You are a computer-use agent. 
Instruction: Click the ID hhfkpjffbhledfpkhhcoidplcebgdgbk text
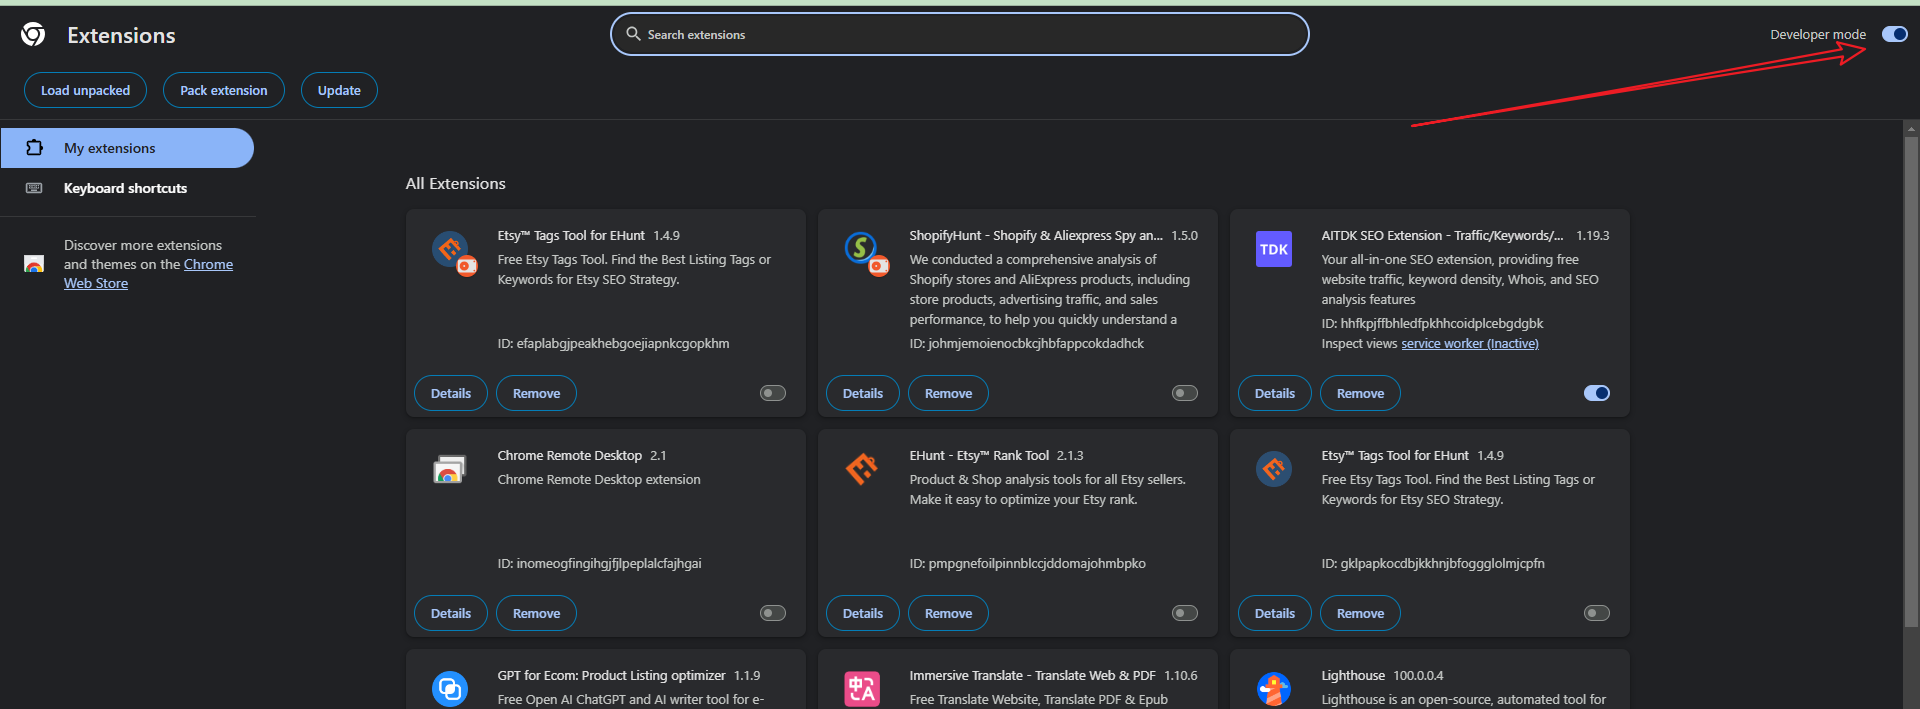coord(1432,323)
